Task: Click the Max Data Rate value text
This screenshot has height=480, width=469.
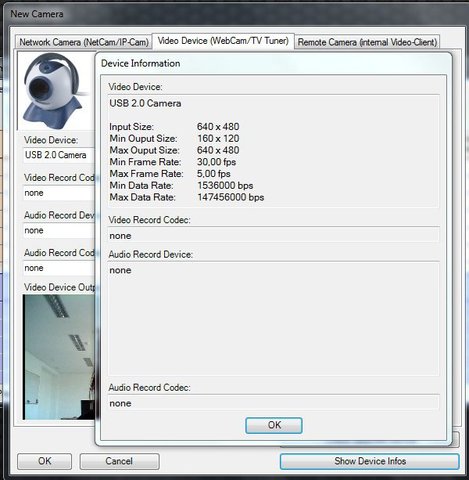Action: pyautogui.click(x=231, y=197)
